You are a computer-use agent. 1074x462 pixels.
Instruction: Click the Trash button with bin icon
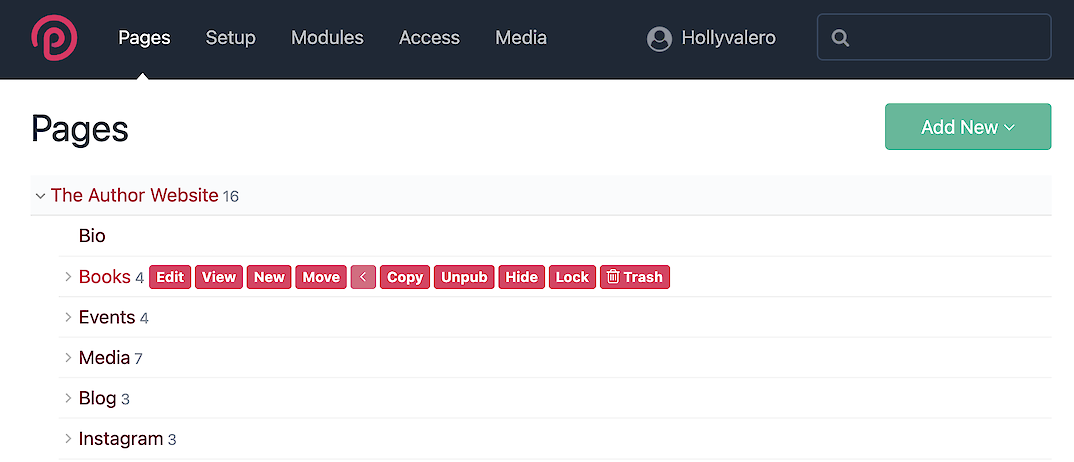tap(635, 277)
